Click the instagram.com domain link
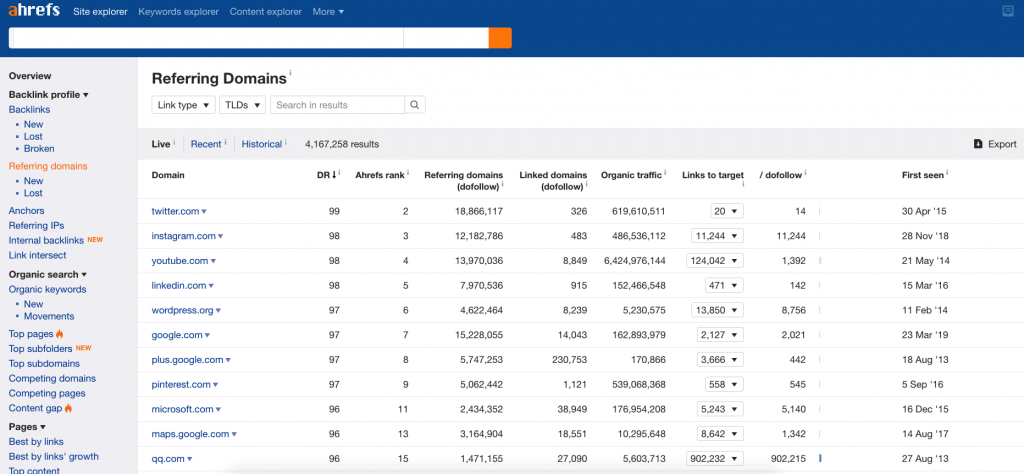 (x=184, y=236)
